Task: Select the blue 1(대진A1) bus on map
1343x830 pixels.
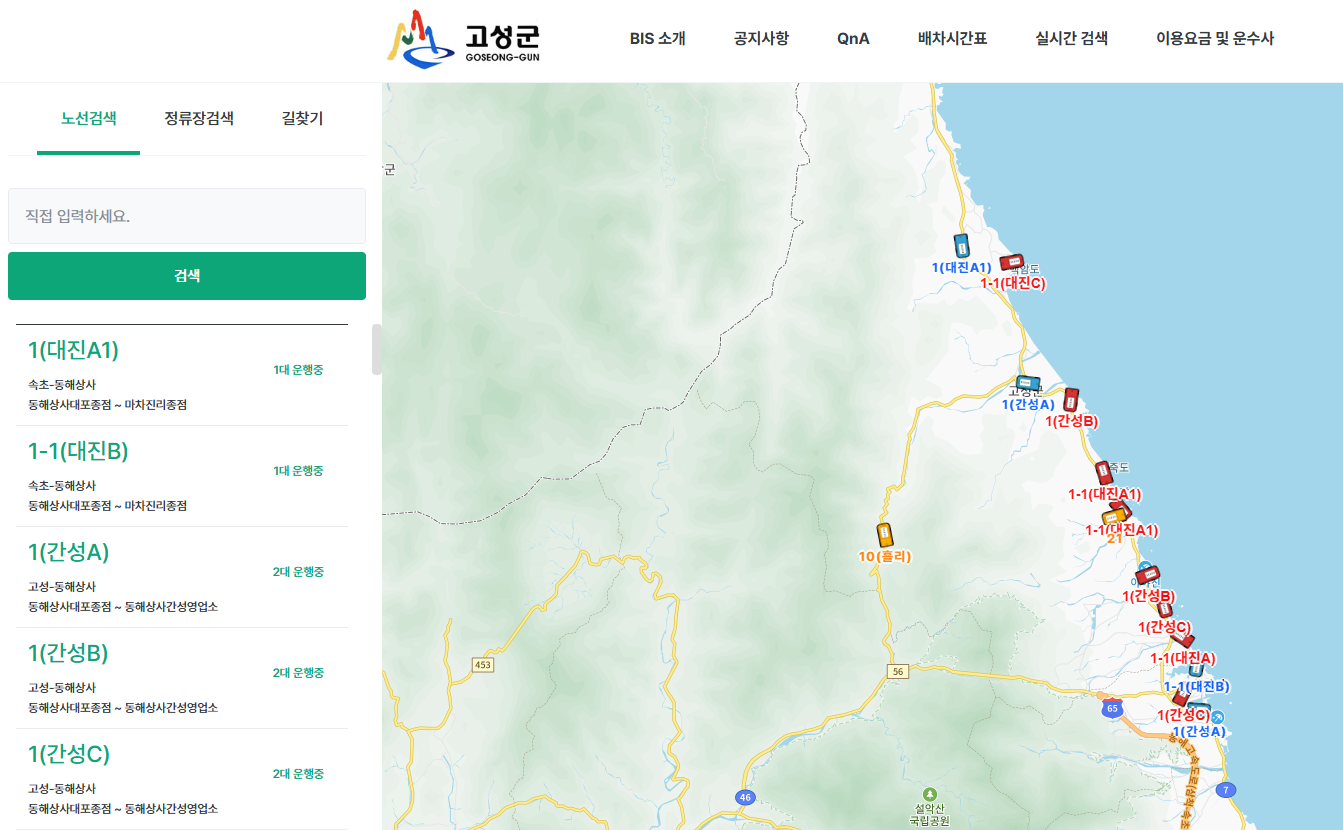Action: pyautogui.click(x=961, y=245)
